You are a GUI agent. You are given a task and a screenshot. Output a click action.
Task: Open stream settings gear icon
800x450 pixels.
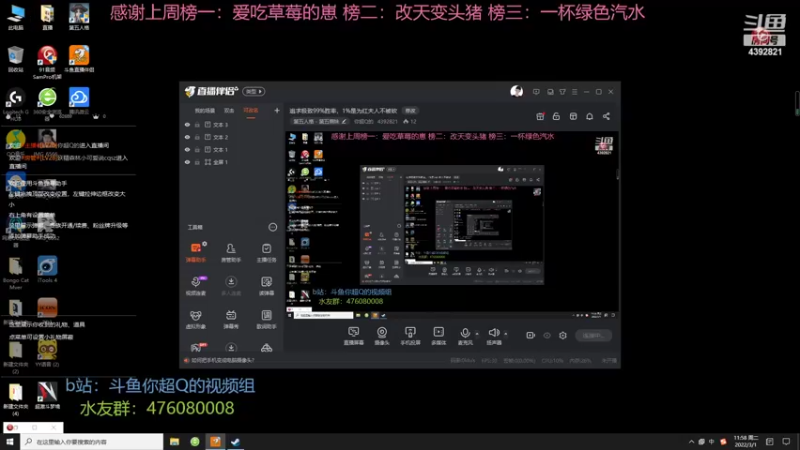563,335
